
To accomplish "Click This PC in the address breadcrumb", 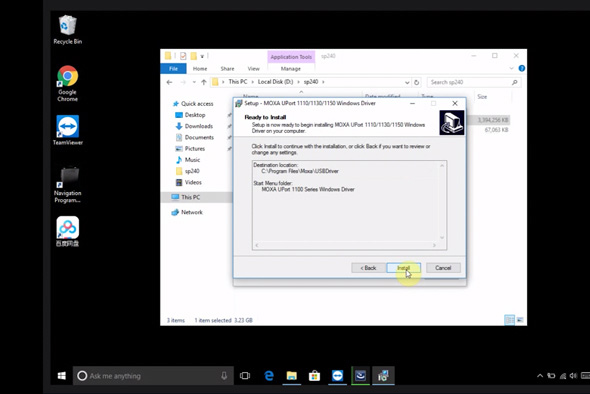I will (238, 82).
